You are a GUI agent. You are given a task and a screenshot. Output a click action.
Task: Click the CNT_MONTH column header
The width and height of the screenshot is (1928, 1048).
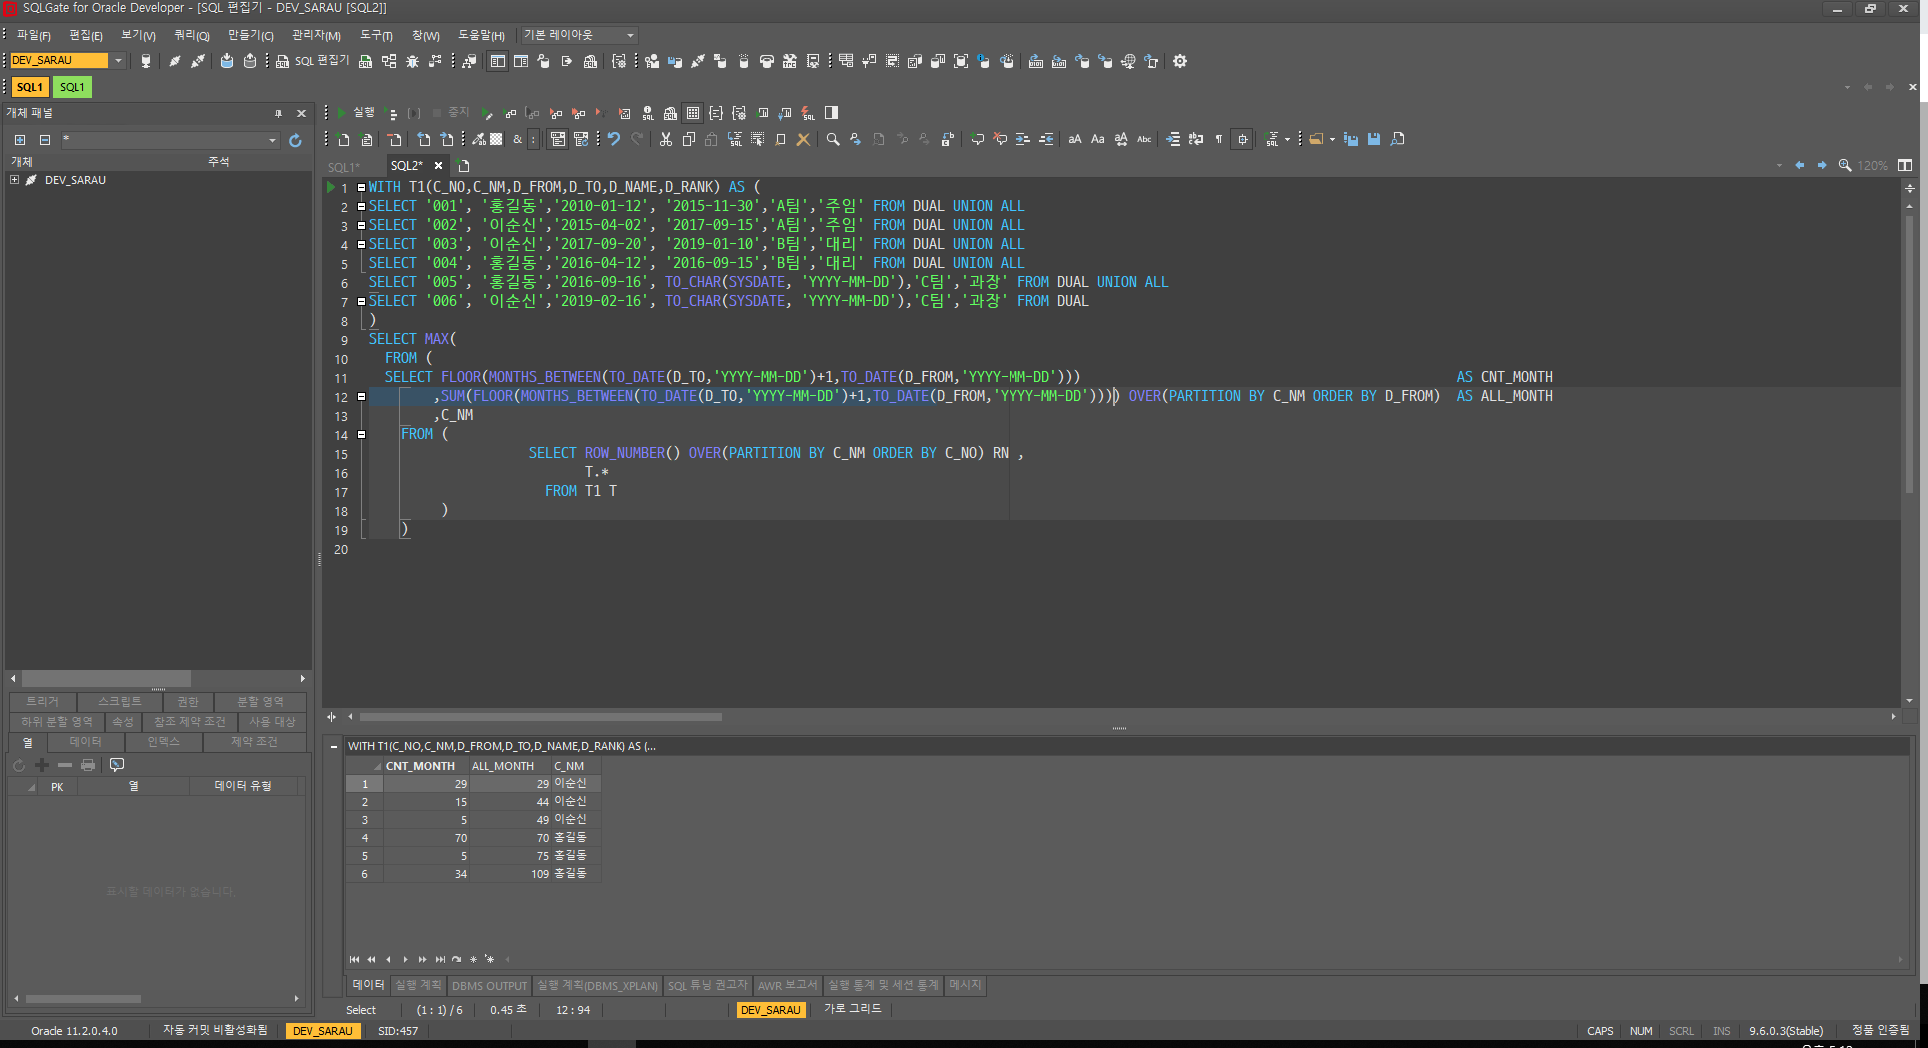(420, 766)
